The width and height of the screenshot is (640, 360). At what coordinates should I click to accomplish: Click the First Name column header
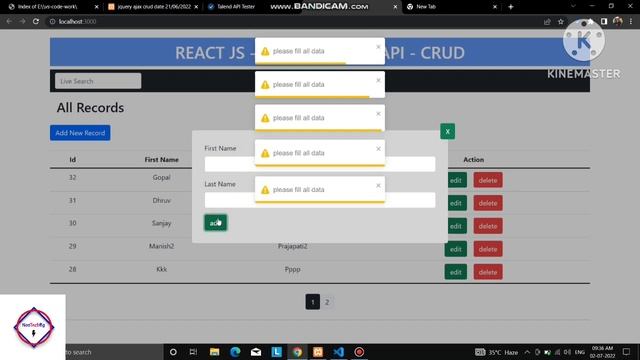[x=162, y=160]
